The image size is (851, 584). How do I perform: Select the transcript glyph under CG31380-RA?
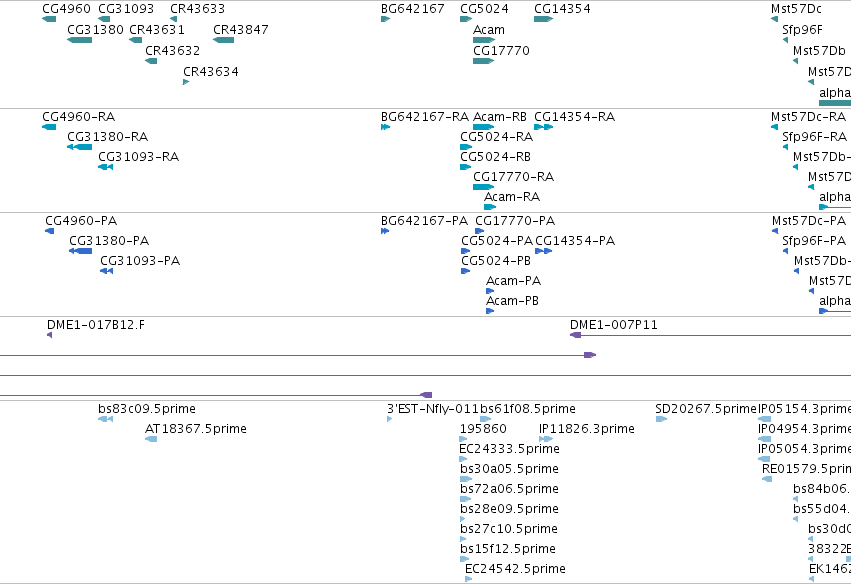pos(79,147)
